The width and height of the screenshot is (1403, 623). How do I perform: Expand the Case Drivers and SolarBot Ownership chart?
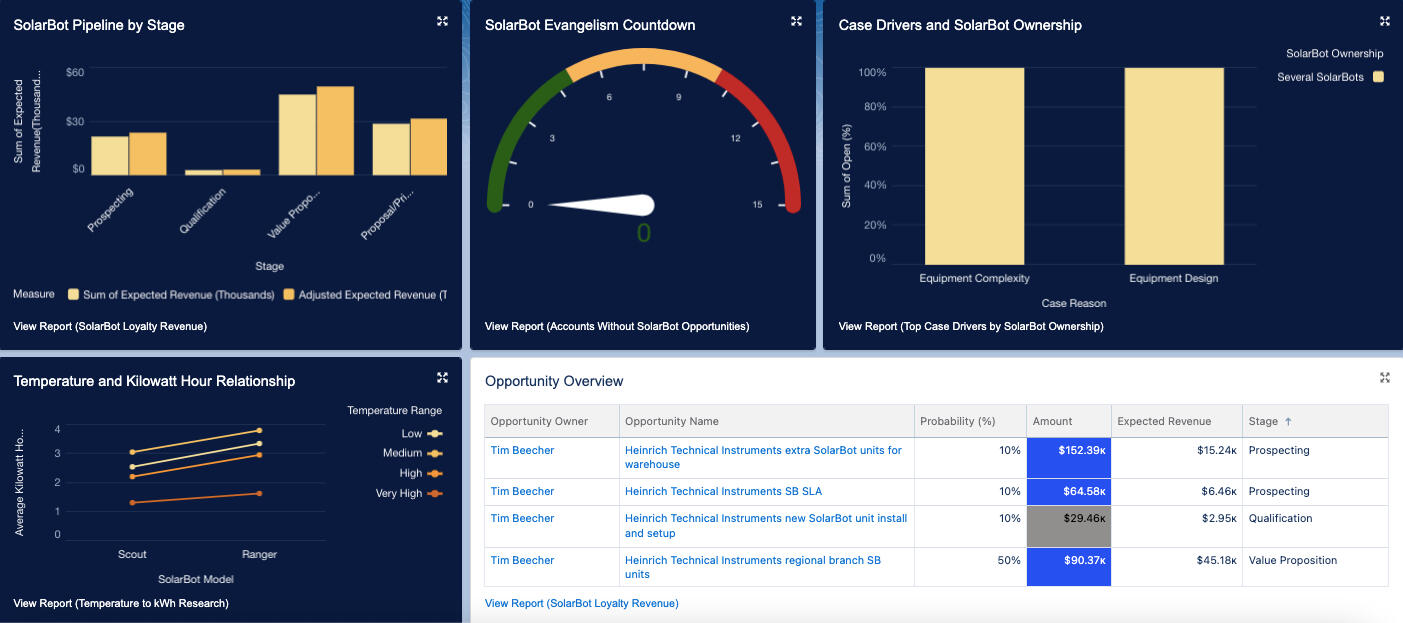pos(1385,21)
